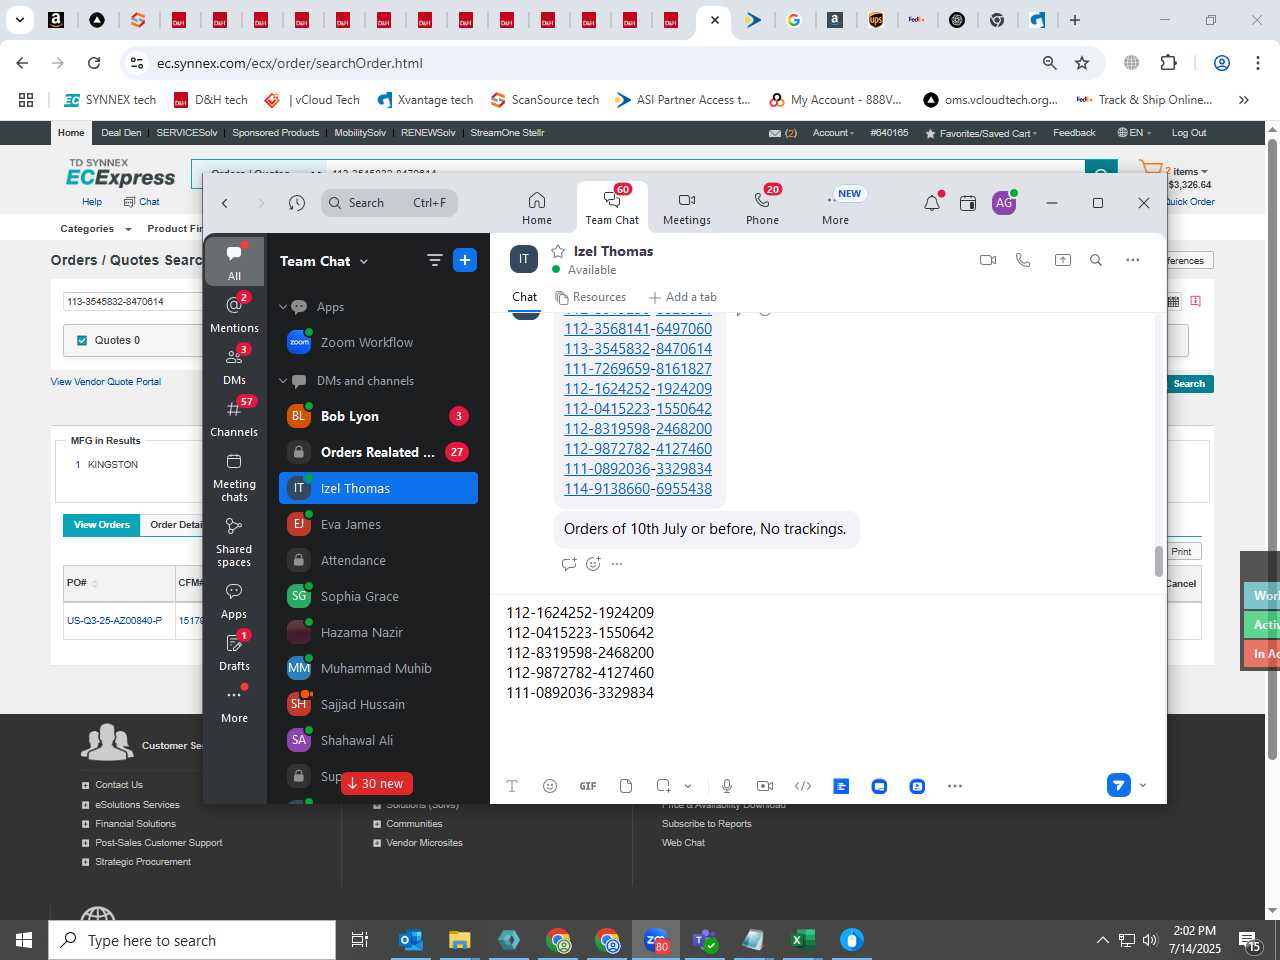Open the Account dropdown on Synnex header
This screenshot has width=1280, height=960.
click(x=833, y=133)
